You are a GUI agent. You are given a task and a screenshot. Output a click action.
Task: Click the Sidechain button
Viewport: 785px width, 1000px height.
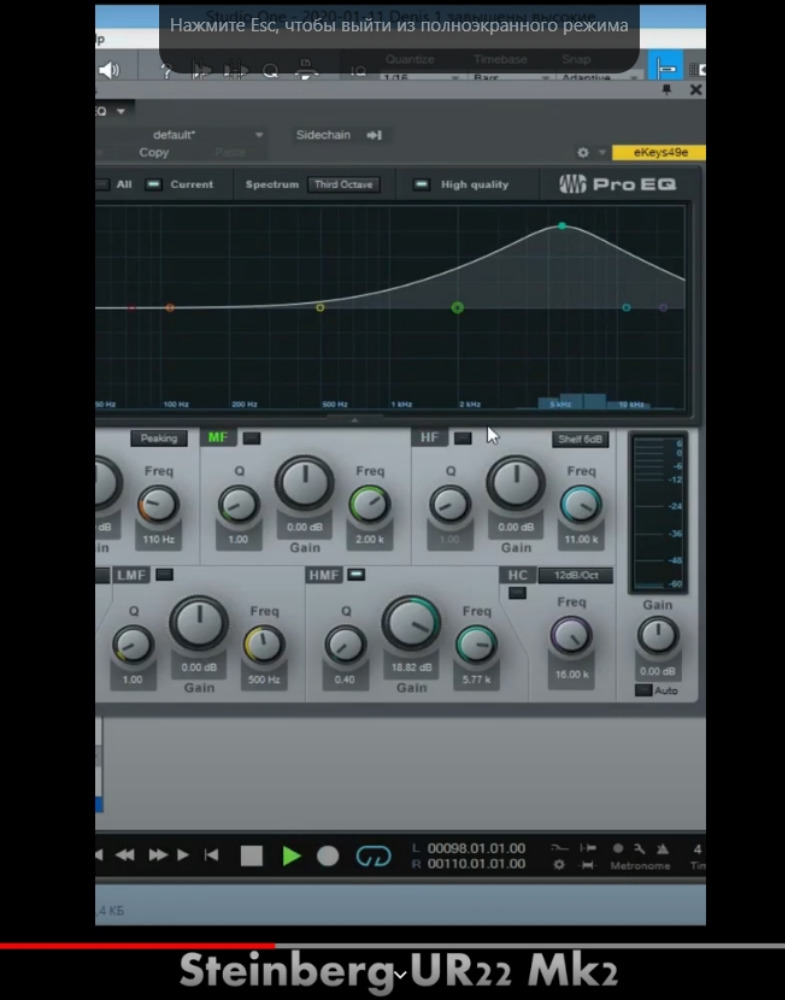[x=323, y=135]
